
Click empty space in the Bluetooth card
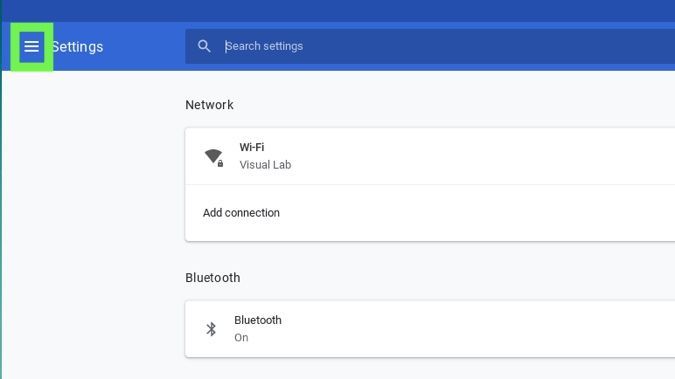(474, 329)
